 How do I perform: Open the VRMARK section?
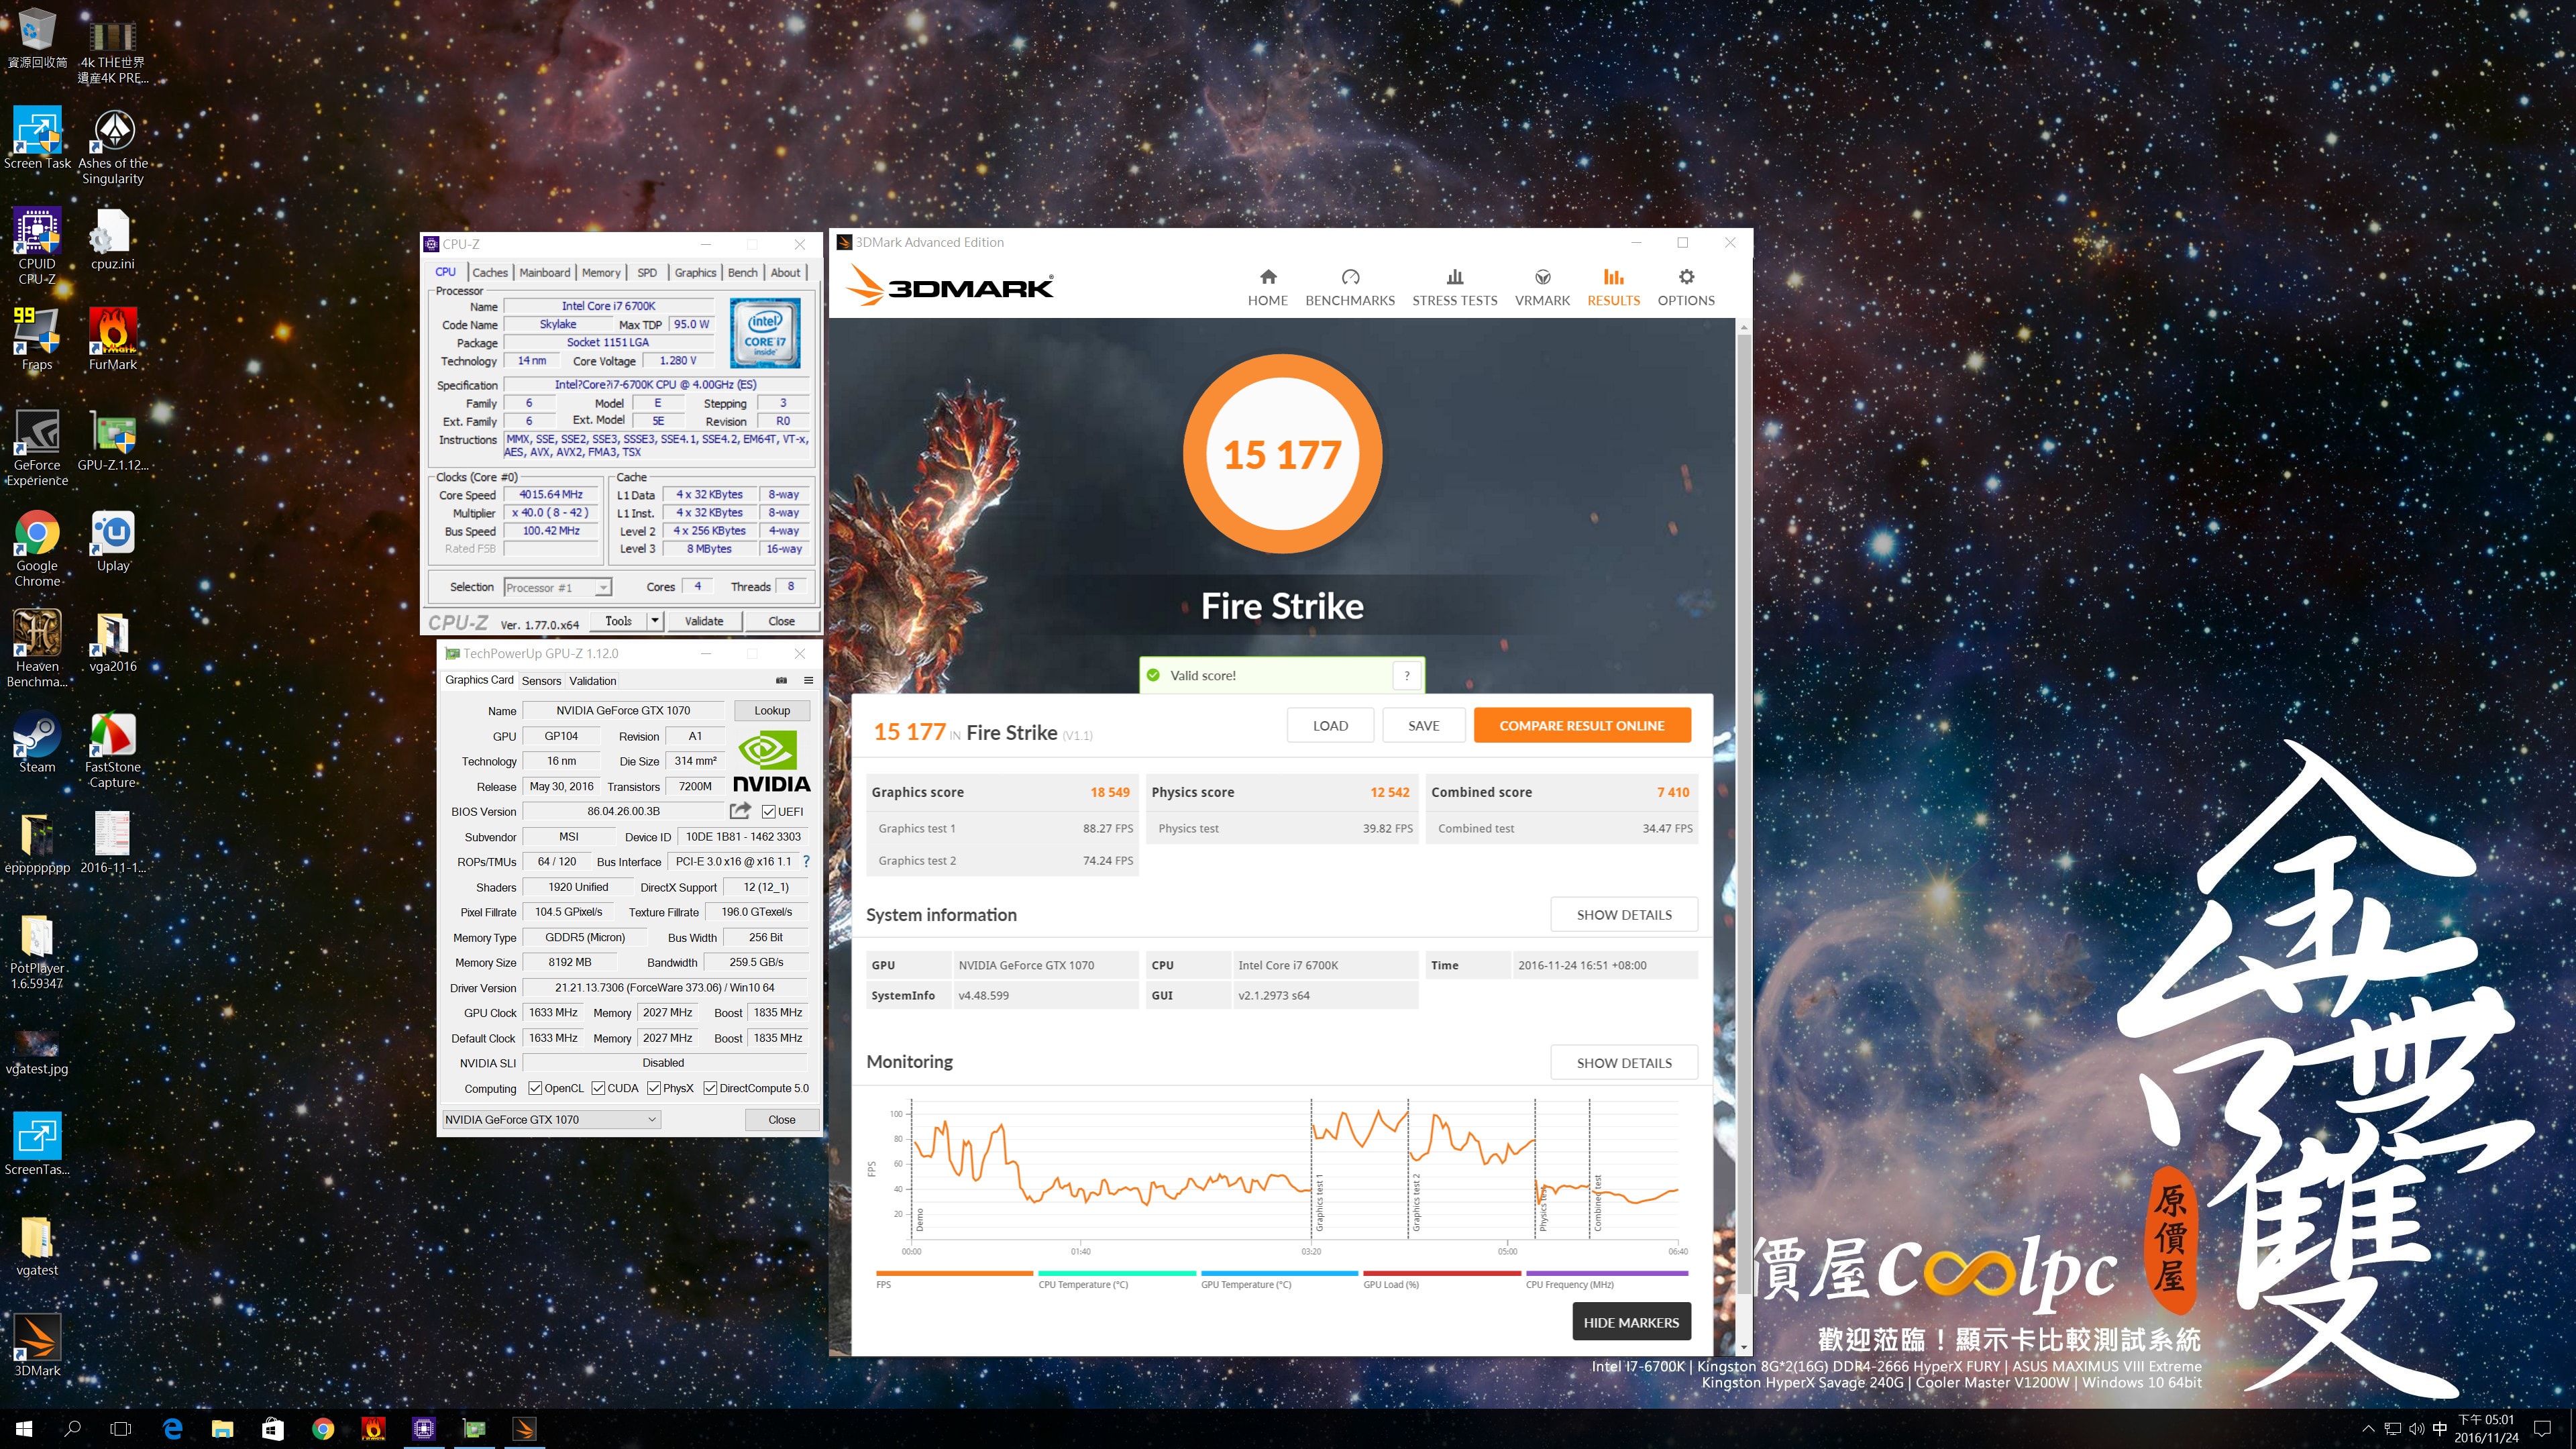1542,287
